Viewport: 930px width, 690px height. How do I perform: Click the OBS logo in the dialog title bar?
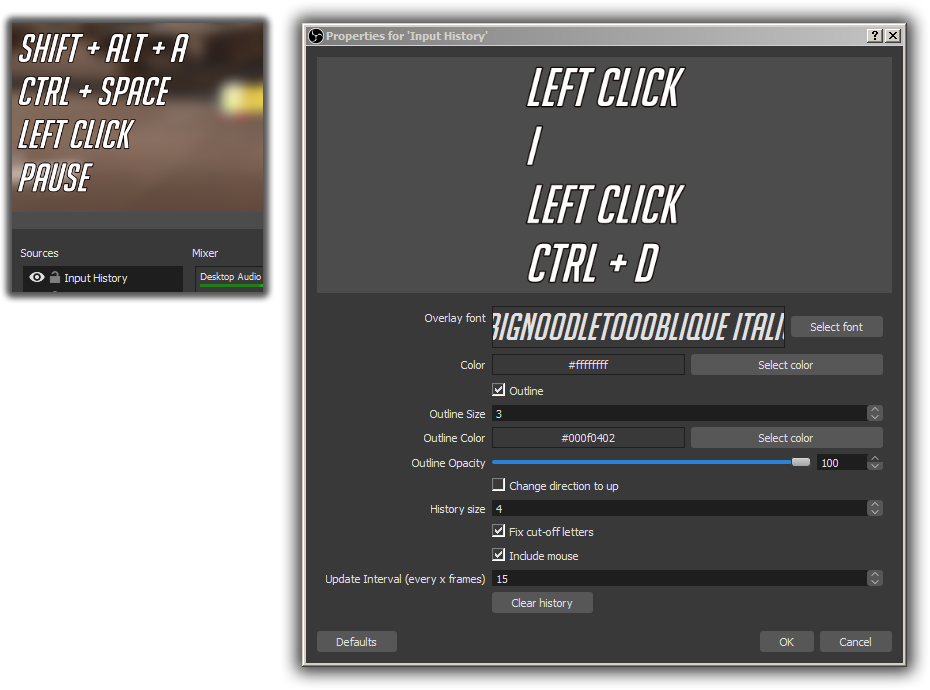pyautogui.click(x=314, y=35)
